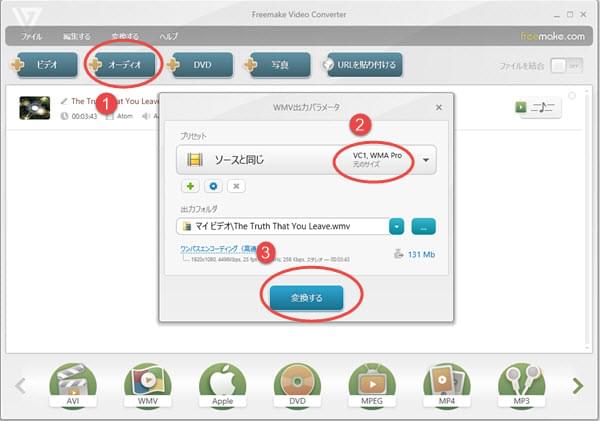Click the track title The Truth That You Leave
Screen dimensions: 600x421
tap(115, 101)
